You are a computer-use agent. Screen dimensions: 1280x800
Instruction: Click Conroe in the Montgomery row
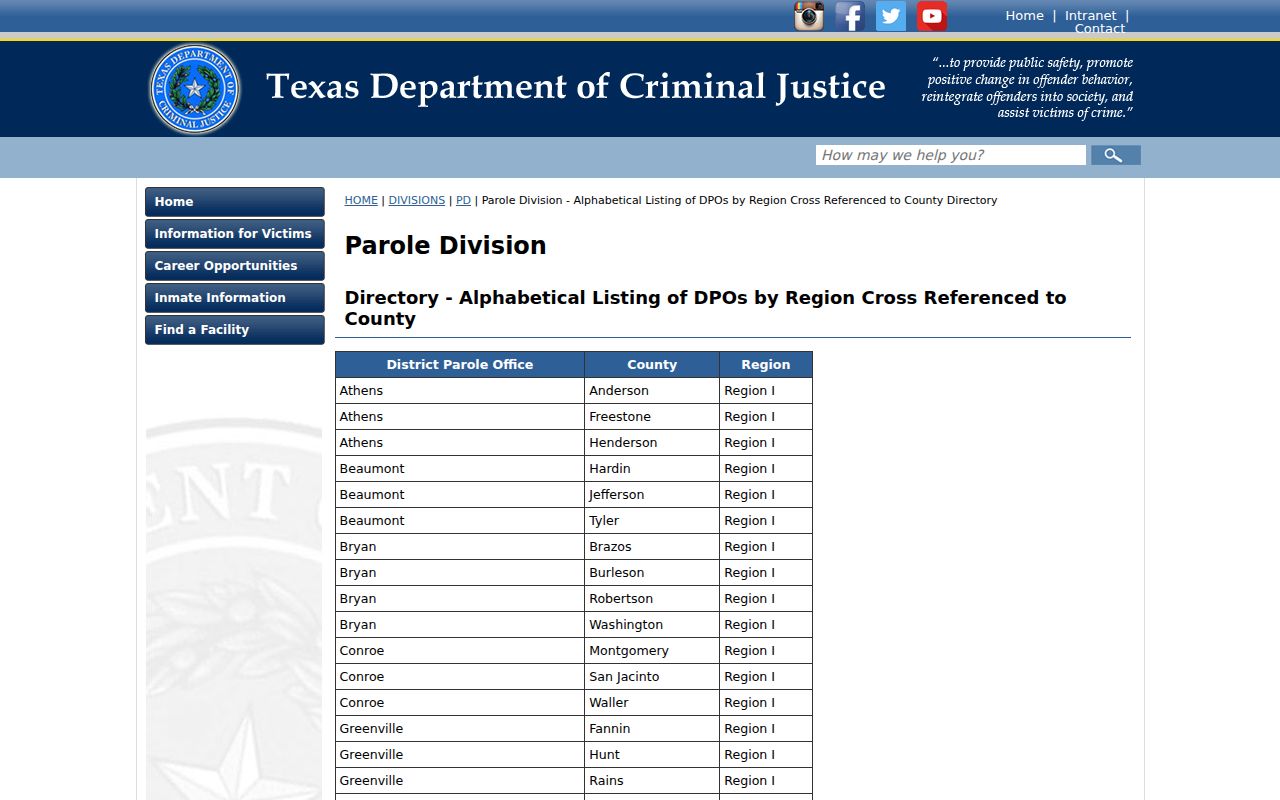(460, 651)
